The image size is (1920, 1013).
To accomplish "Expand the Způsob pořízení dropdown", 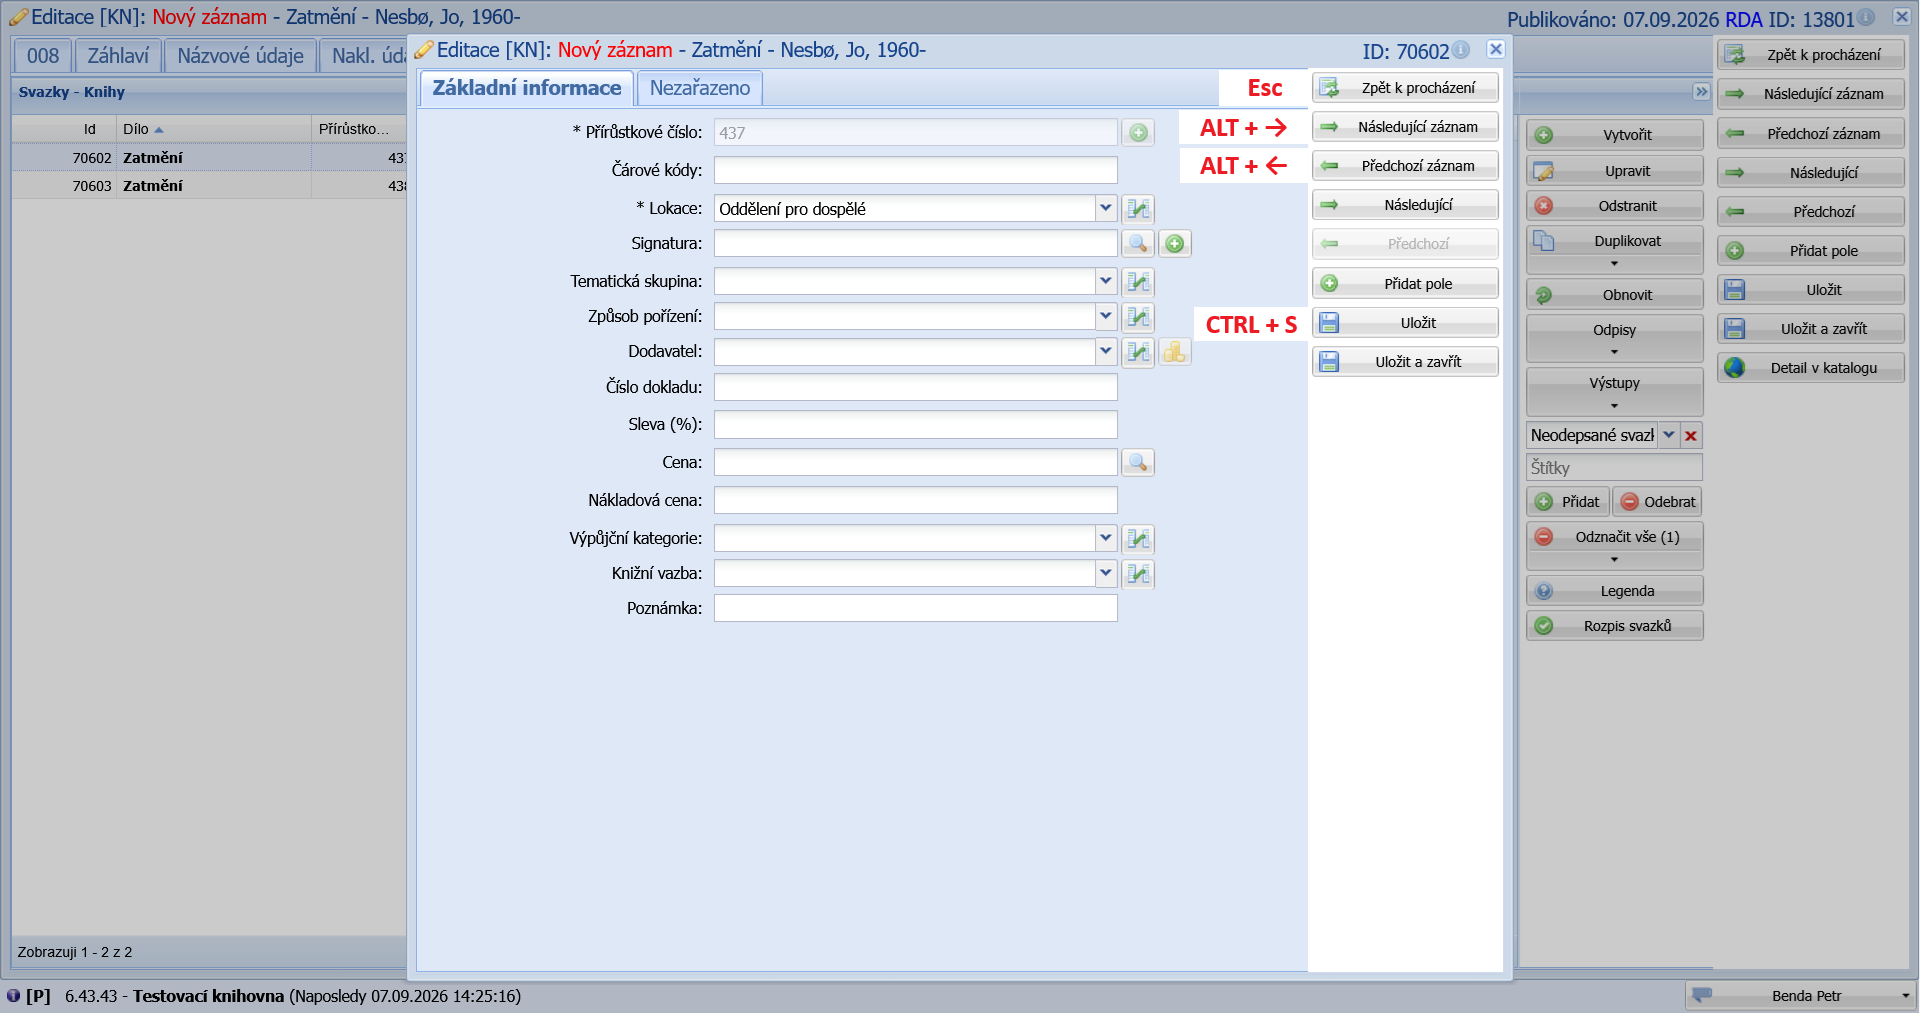I will (1106, 316).
